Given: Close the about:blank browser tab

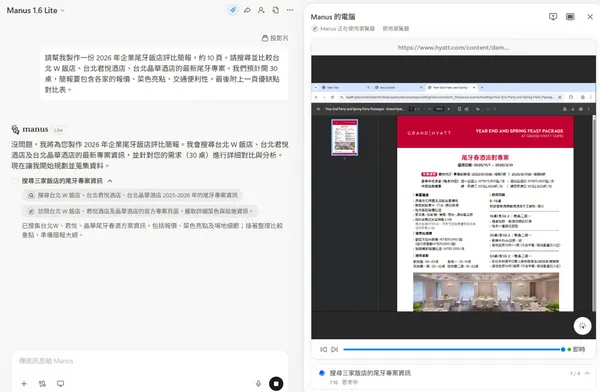Looking at the screenshot, I should (421, 87).
